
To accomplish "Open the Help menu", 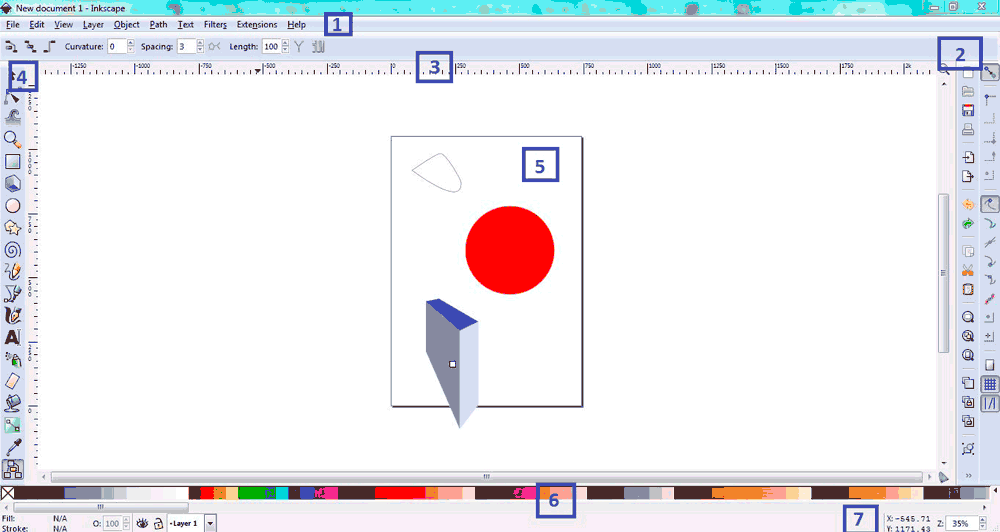I will (297, 24).
